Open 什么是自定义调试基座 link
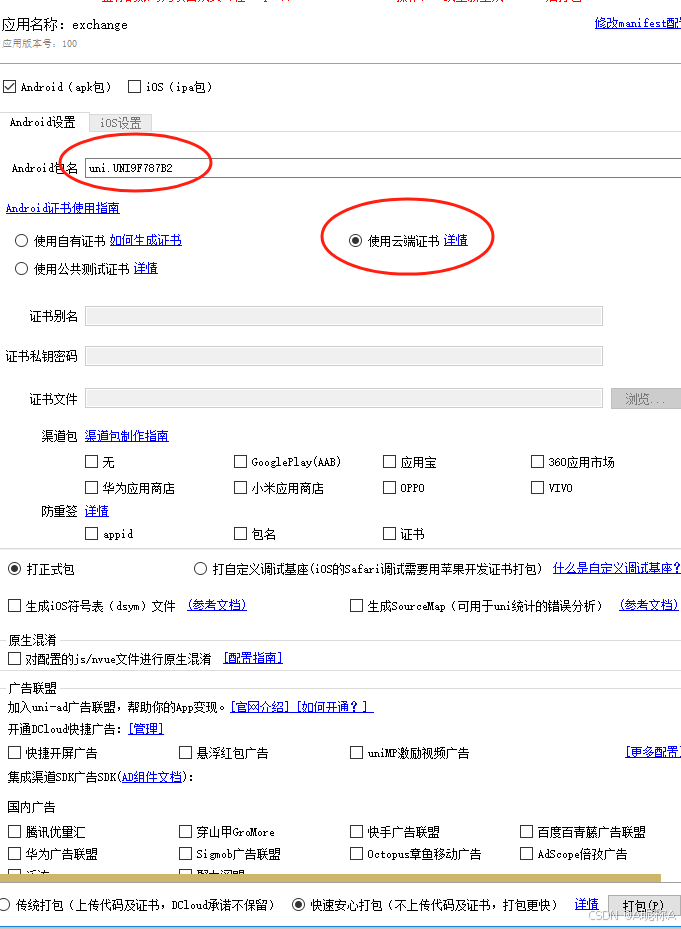 coord(616,568)
